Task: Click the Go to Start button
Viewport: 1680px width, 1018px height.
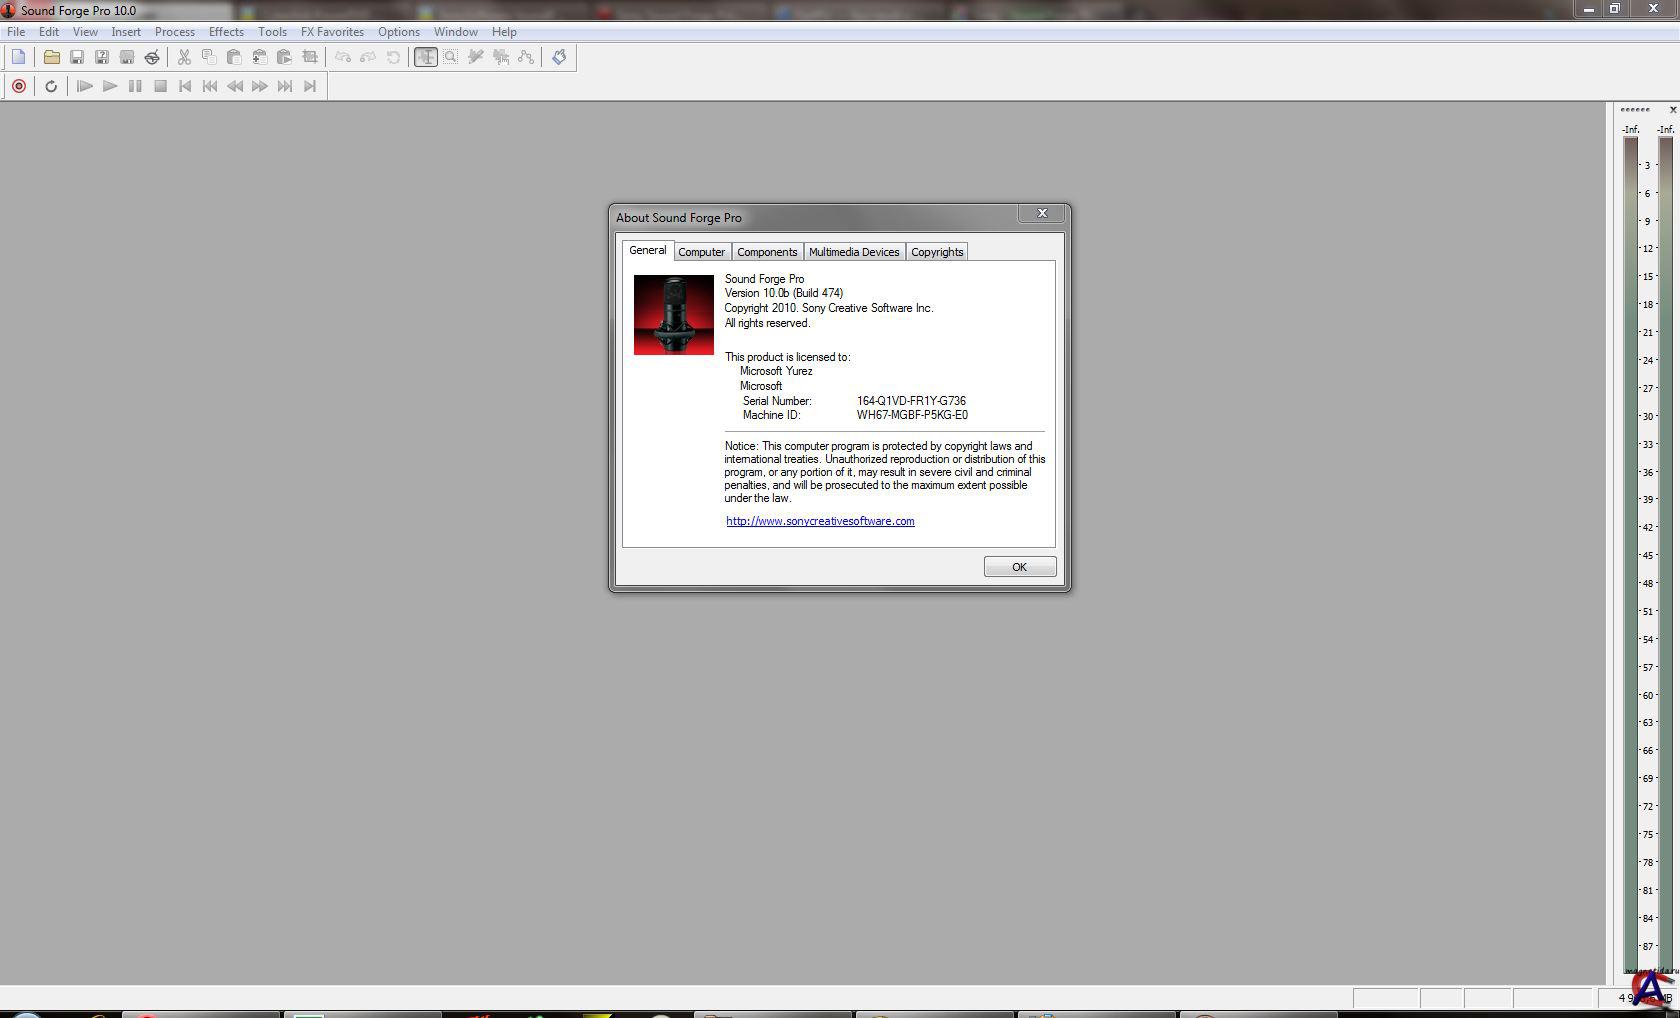Action: tap(185, 86)
